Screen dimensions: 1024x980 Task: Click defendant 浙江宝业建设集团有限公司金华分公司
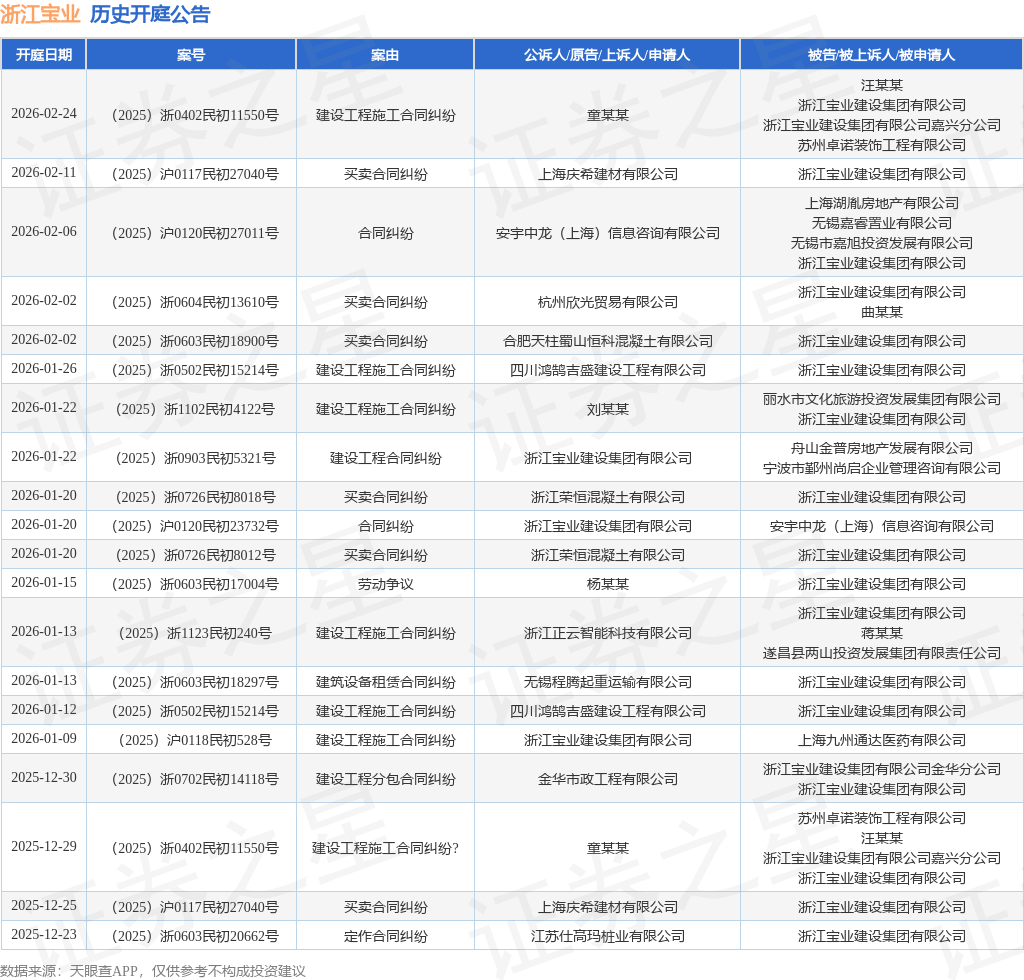[x=882, y=769]
